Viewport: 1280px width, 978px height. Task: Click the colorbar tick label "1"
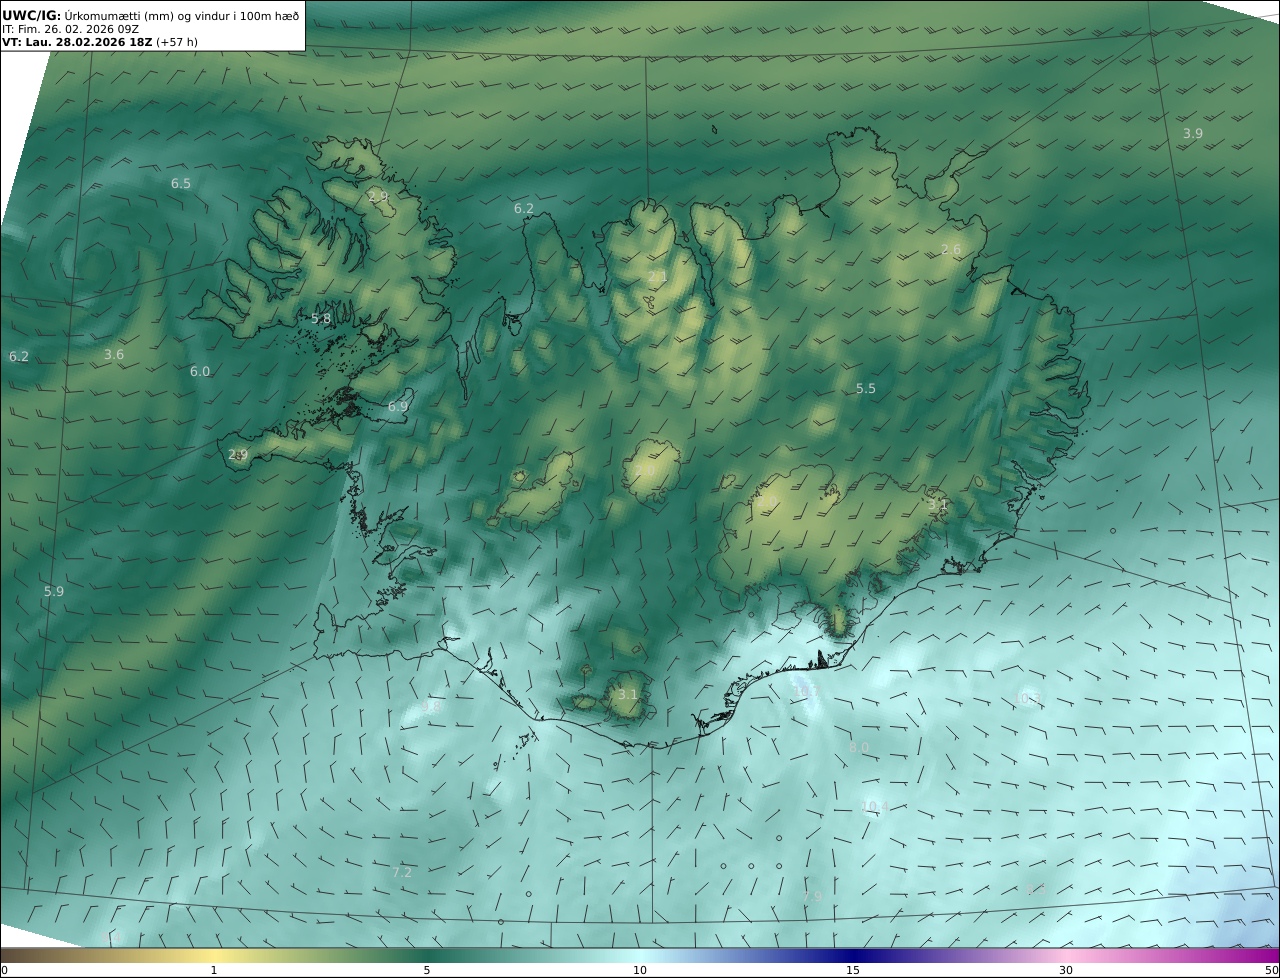click(x=214, y=970)
